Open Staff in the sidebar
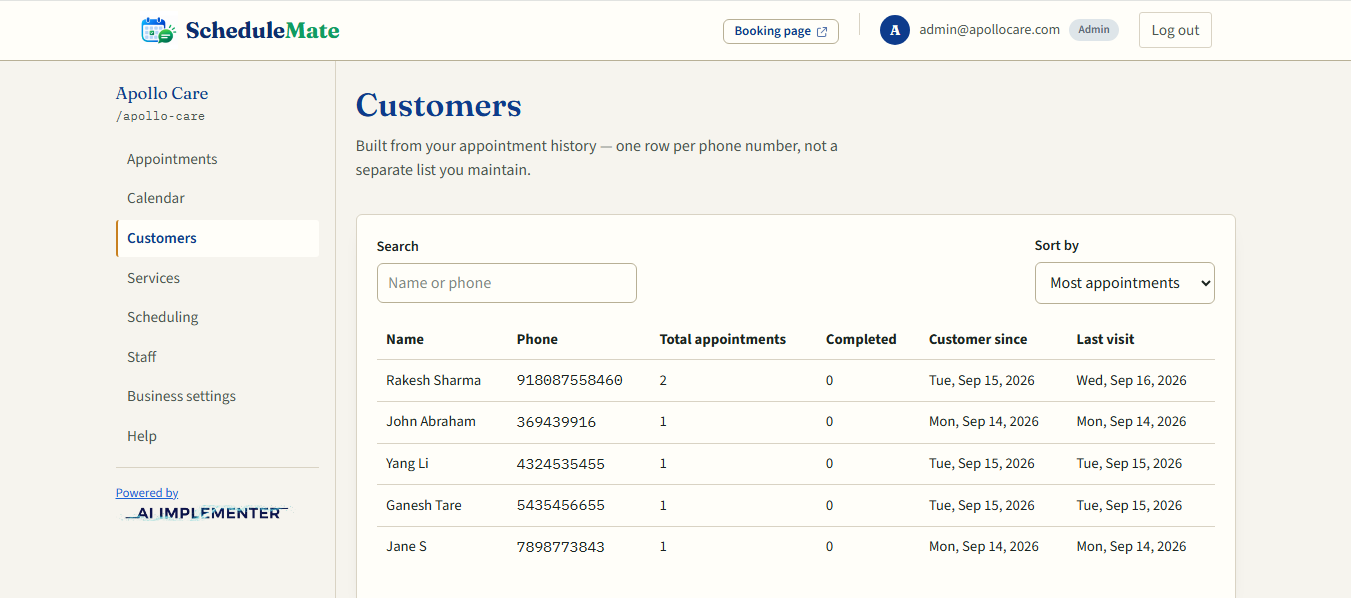The image size is (1351, 598). pos(217,357)
